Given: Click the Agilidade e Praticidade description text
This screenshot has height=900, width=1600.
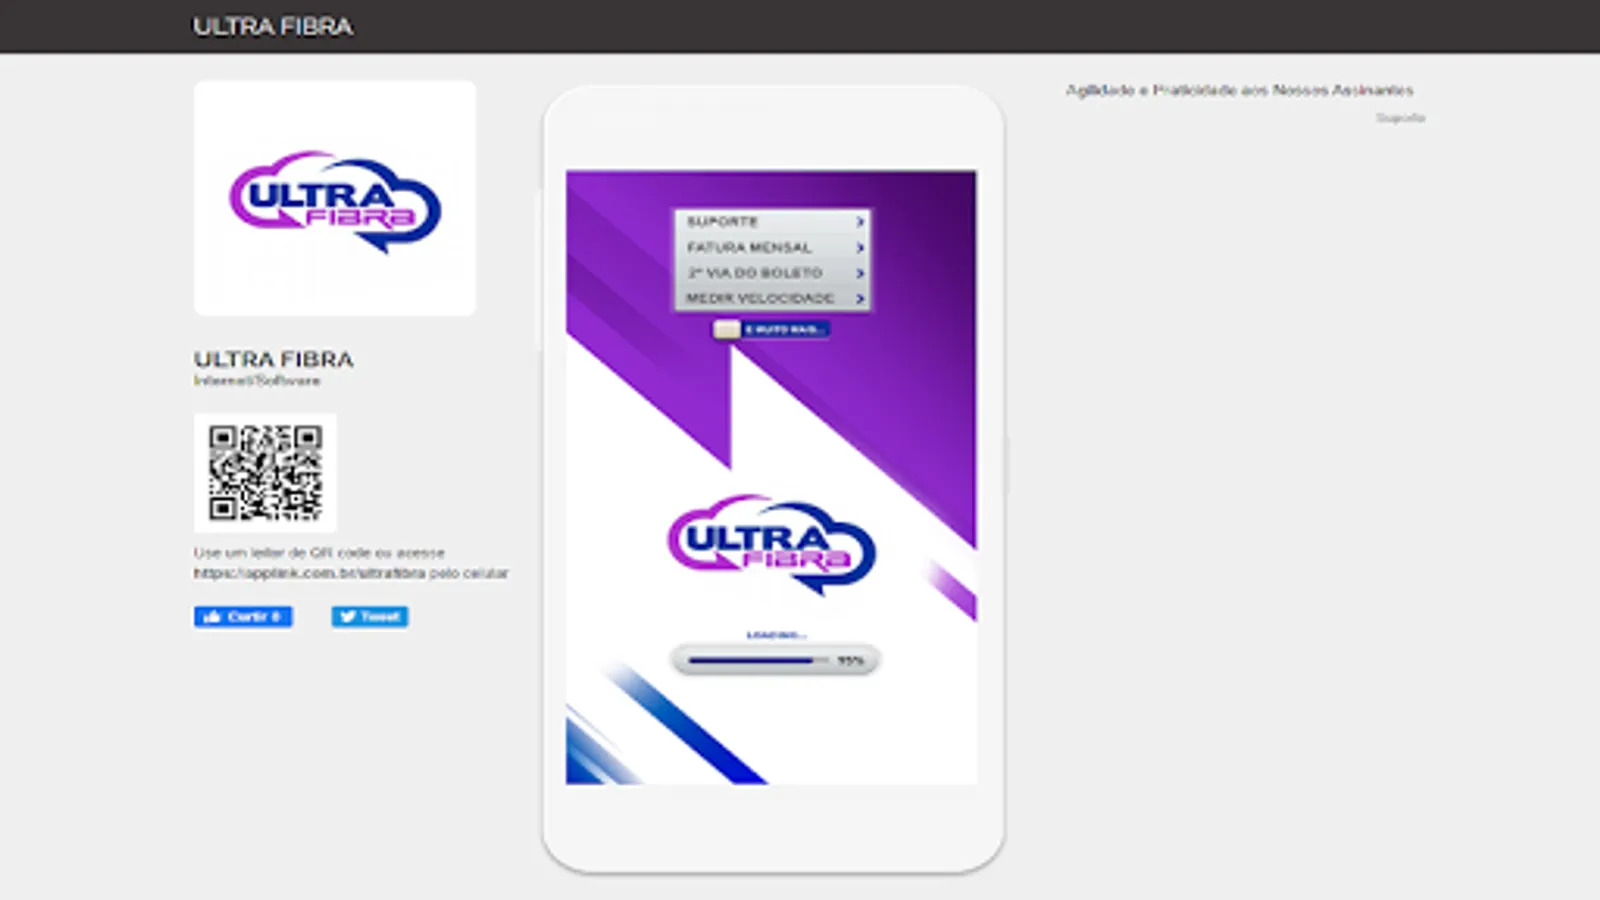Looking at the screenshot, I should point(1239,90).
